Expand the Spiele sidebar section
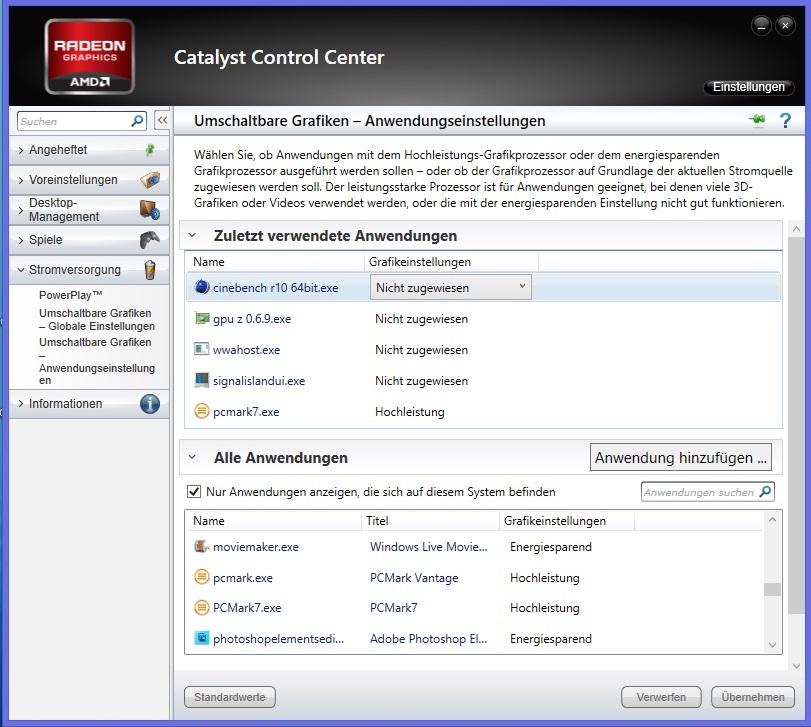811x727 pixels. pos(21,240)
